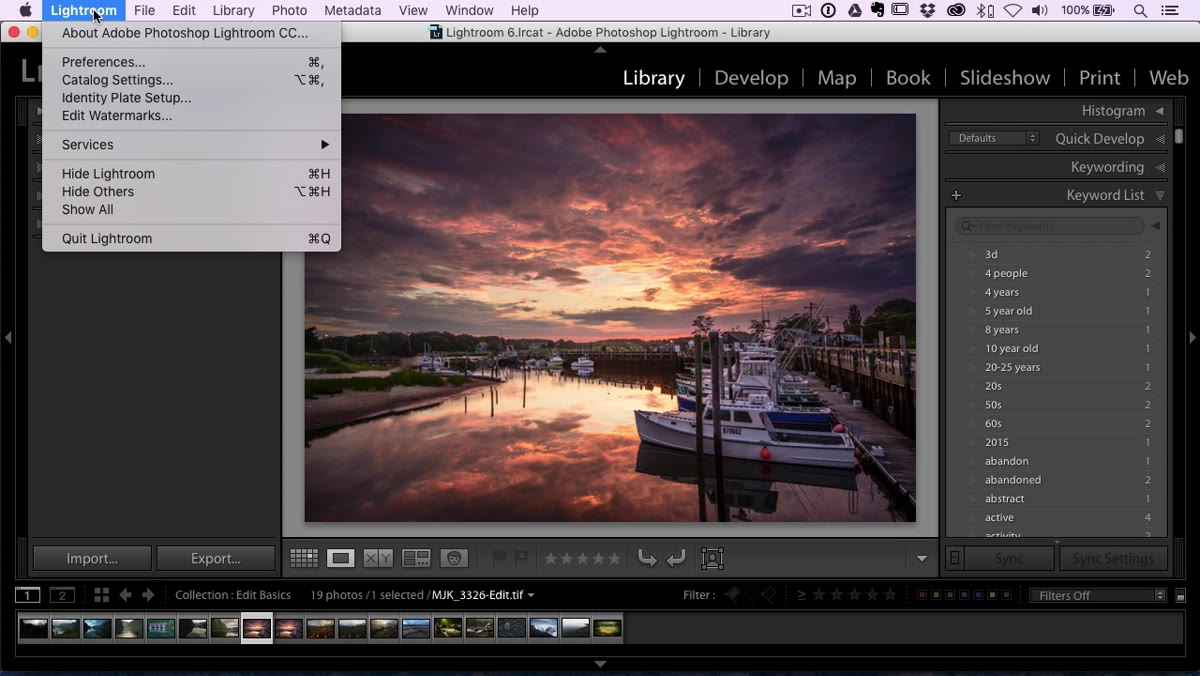The image size is (1200, 676).
Task: Flag photo as Pick in toolbar
Action: 499,558
